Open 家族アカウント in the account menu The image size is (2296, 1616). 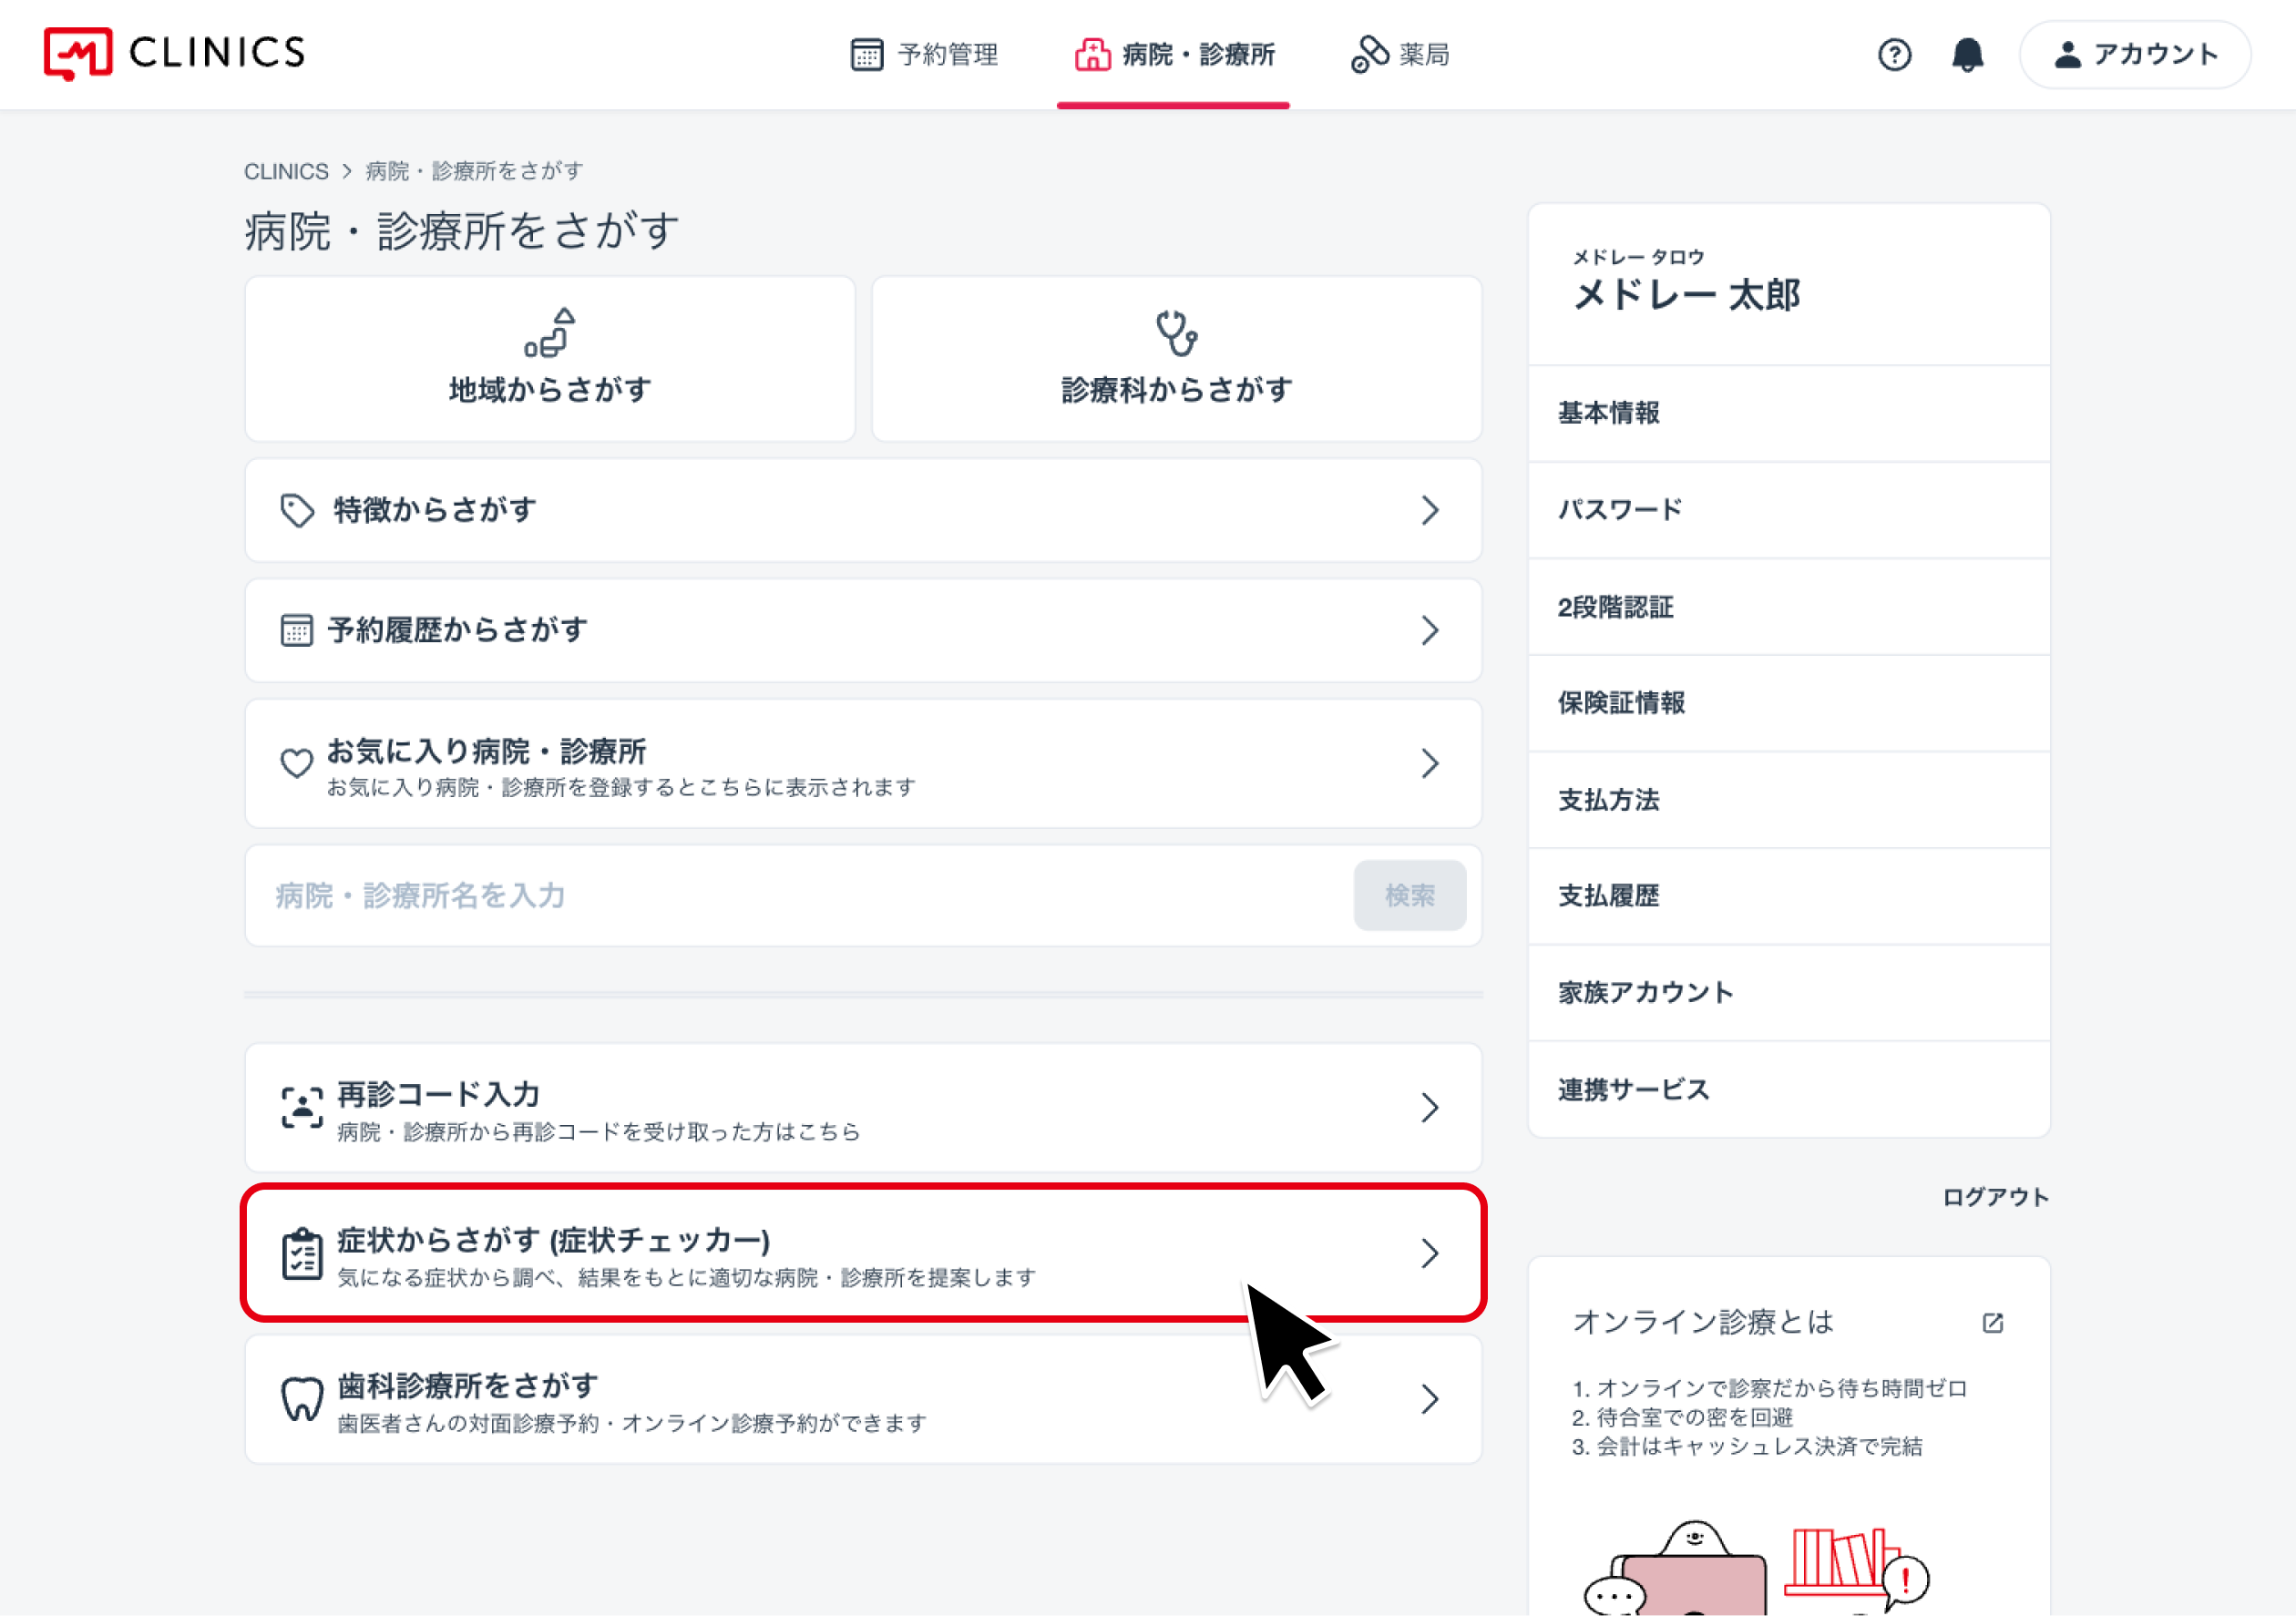pyautogui.click(x=1789, y=993)
